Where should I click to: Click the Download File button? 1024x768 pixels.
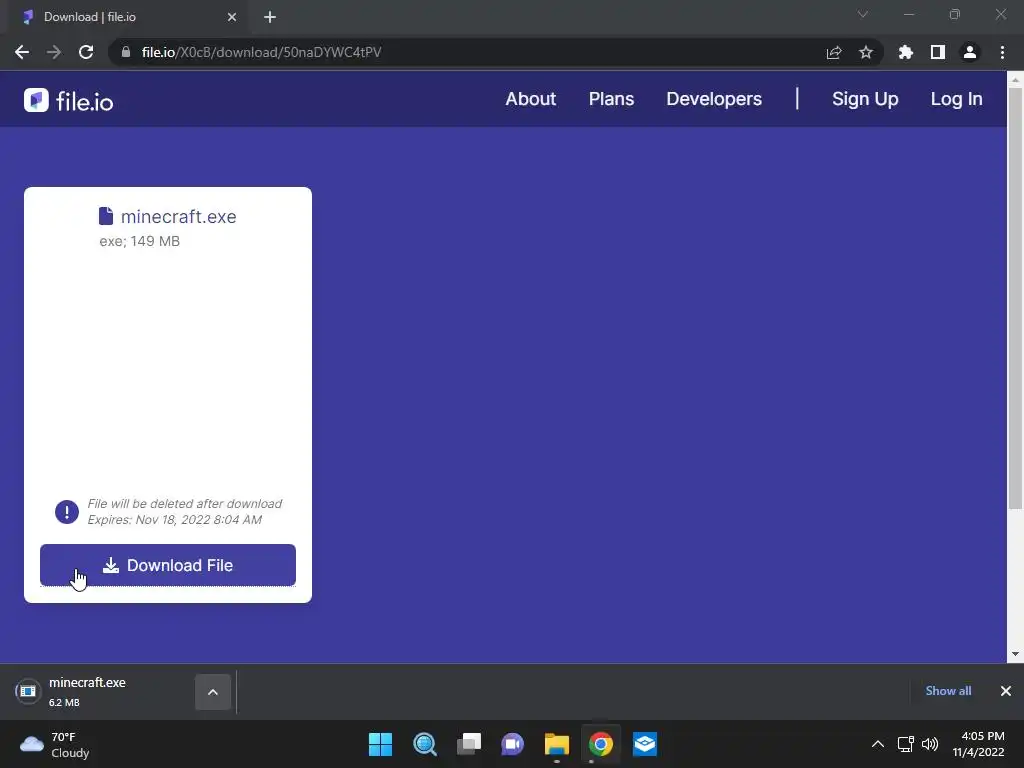pos(168,565)
